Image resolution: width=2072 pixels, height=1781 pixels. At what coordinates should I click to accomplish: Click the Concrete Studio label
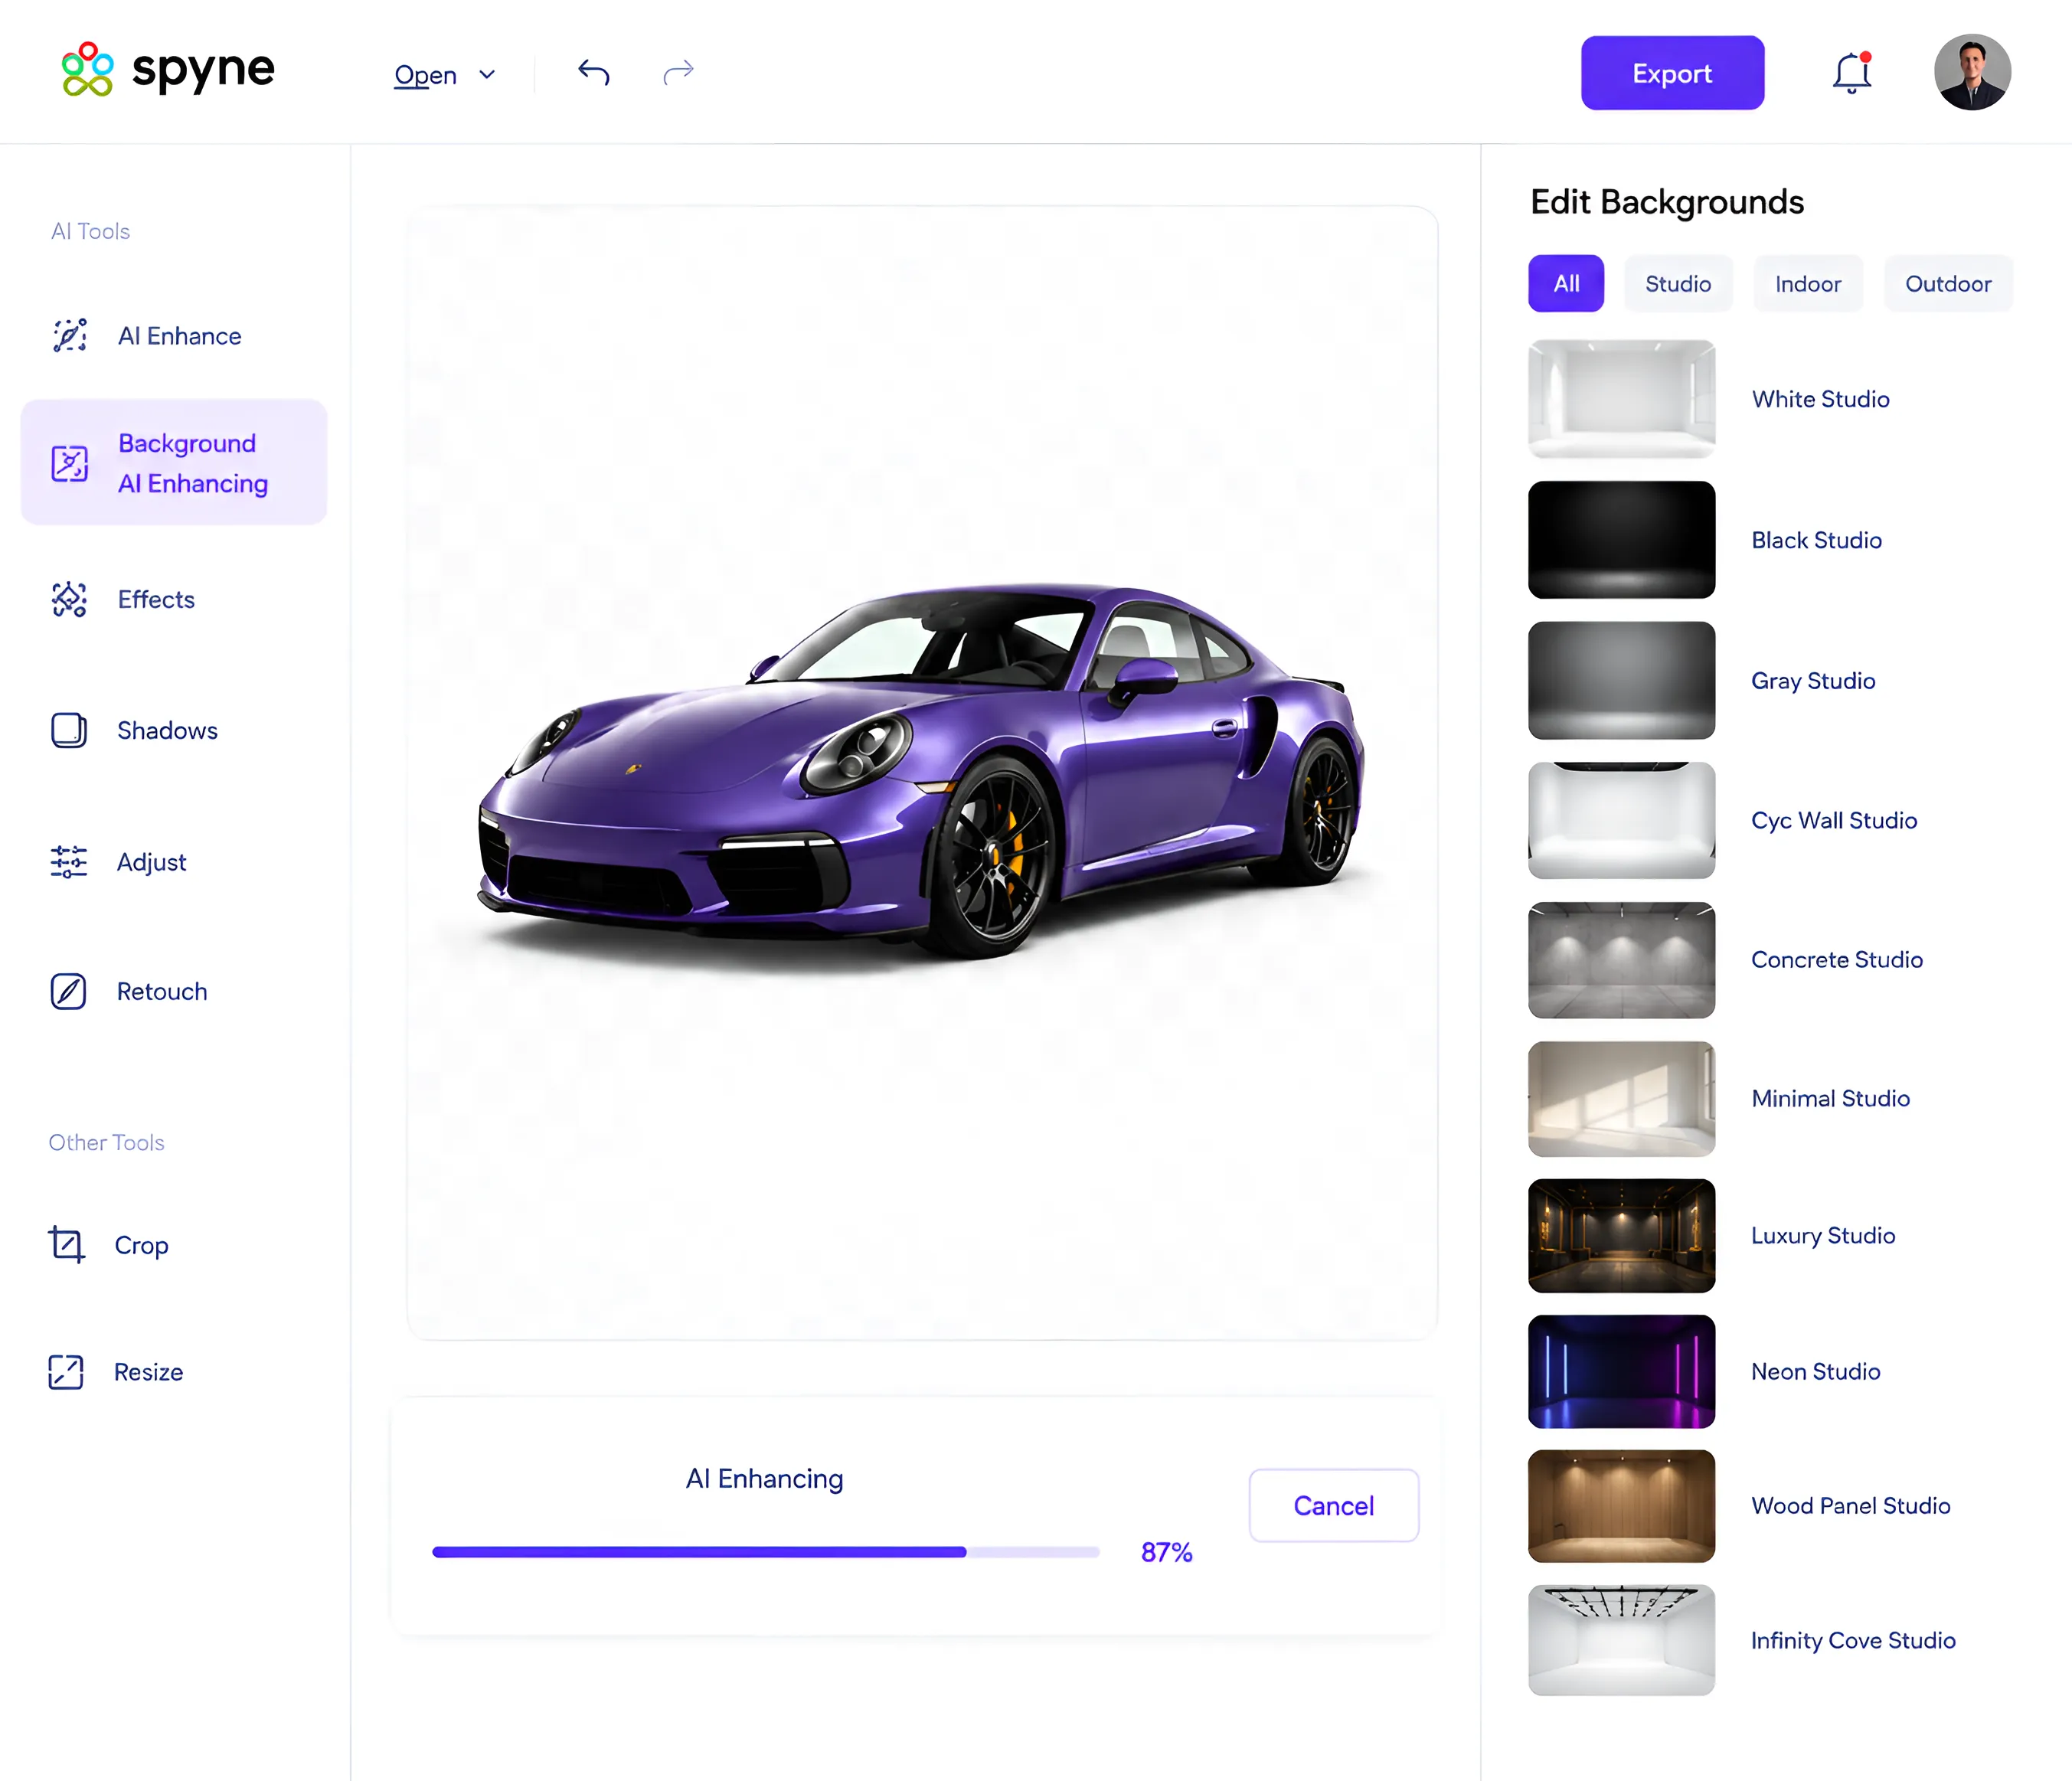pos(1837,960)
